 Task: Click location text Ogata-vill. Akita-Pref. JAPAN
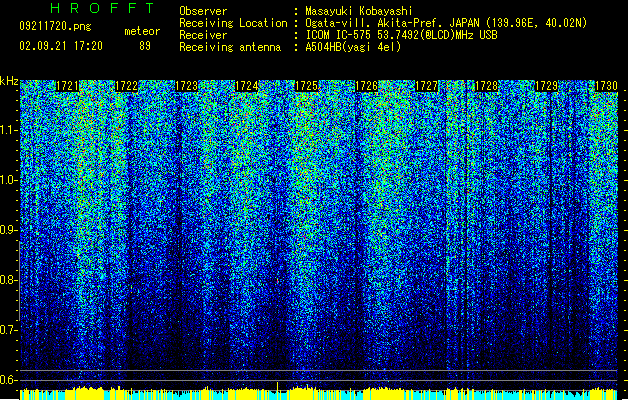click(x=392, y=23)
